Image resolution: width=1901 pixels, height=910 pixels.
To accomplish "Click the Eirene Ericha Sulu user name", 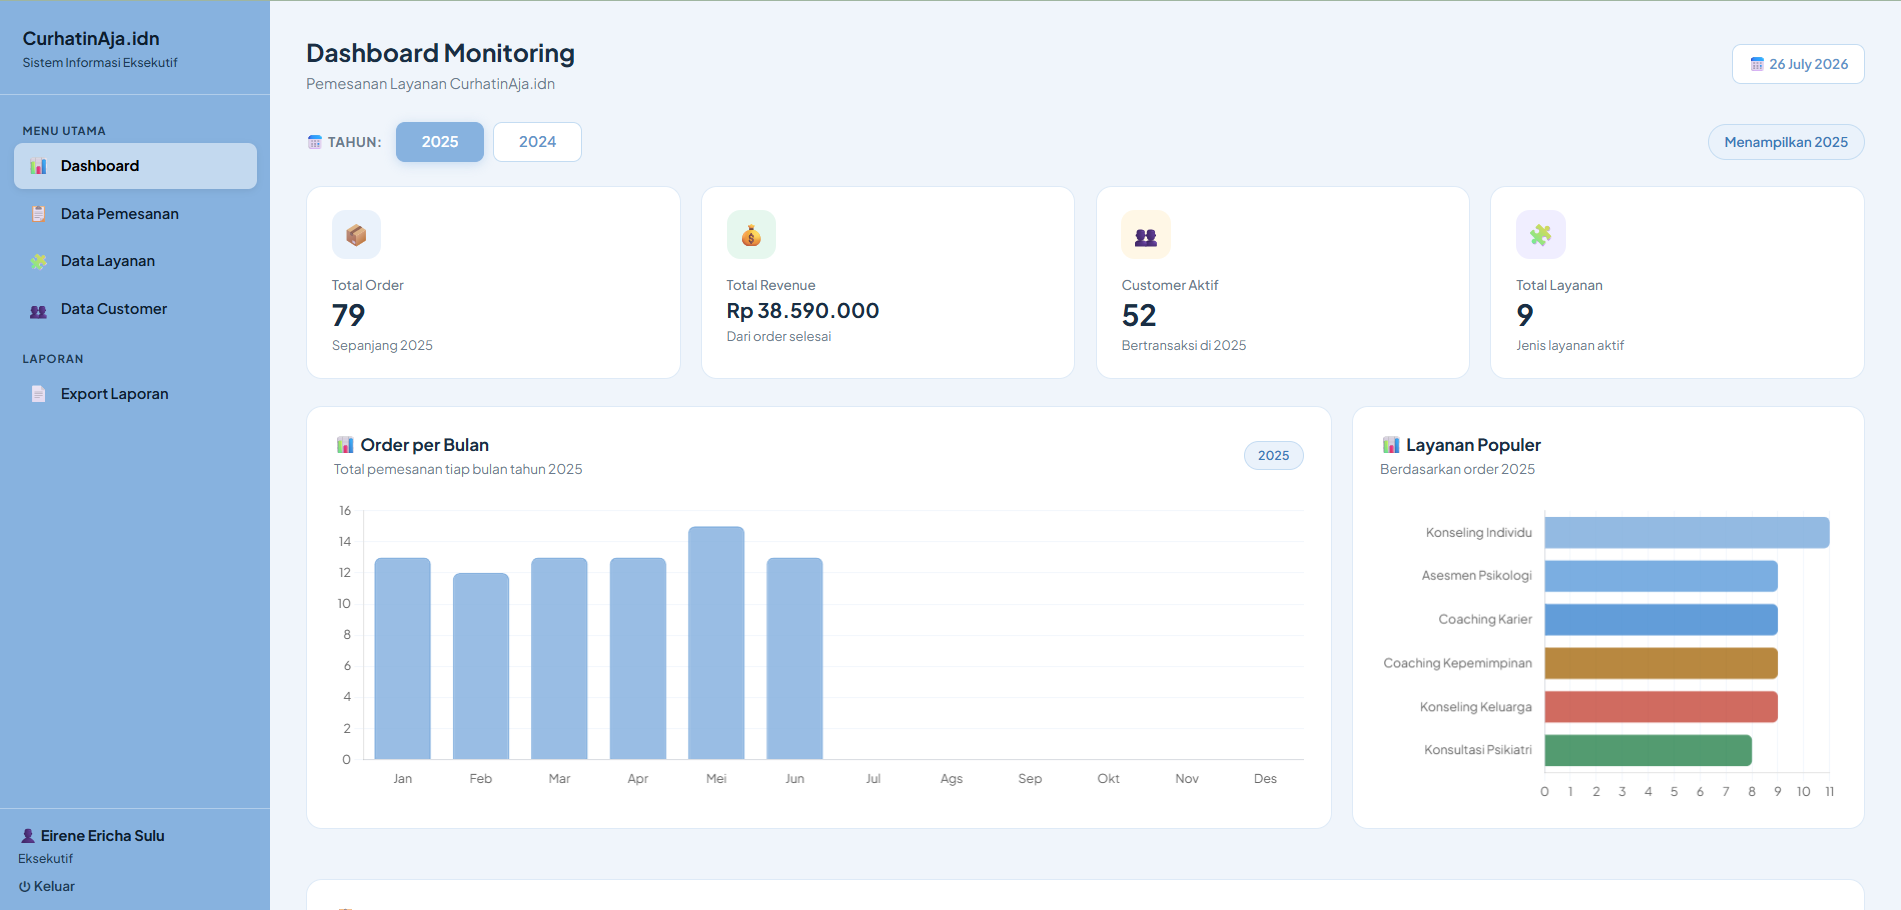I will pyautogui.click(x=102, y=836).
